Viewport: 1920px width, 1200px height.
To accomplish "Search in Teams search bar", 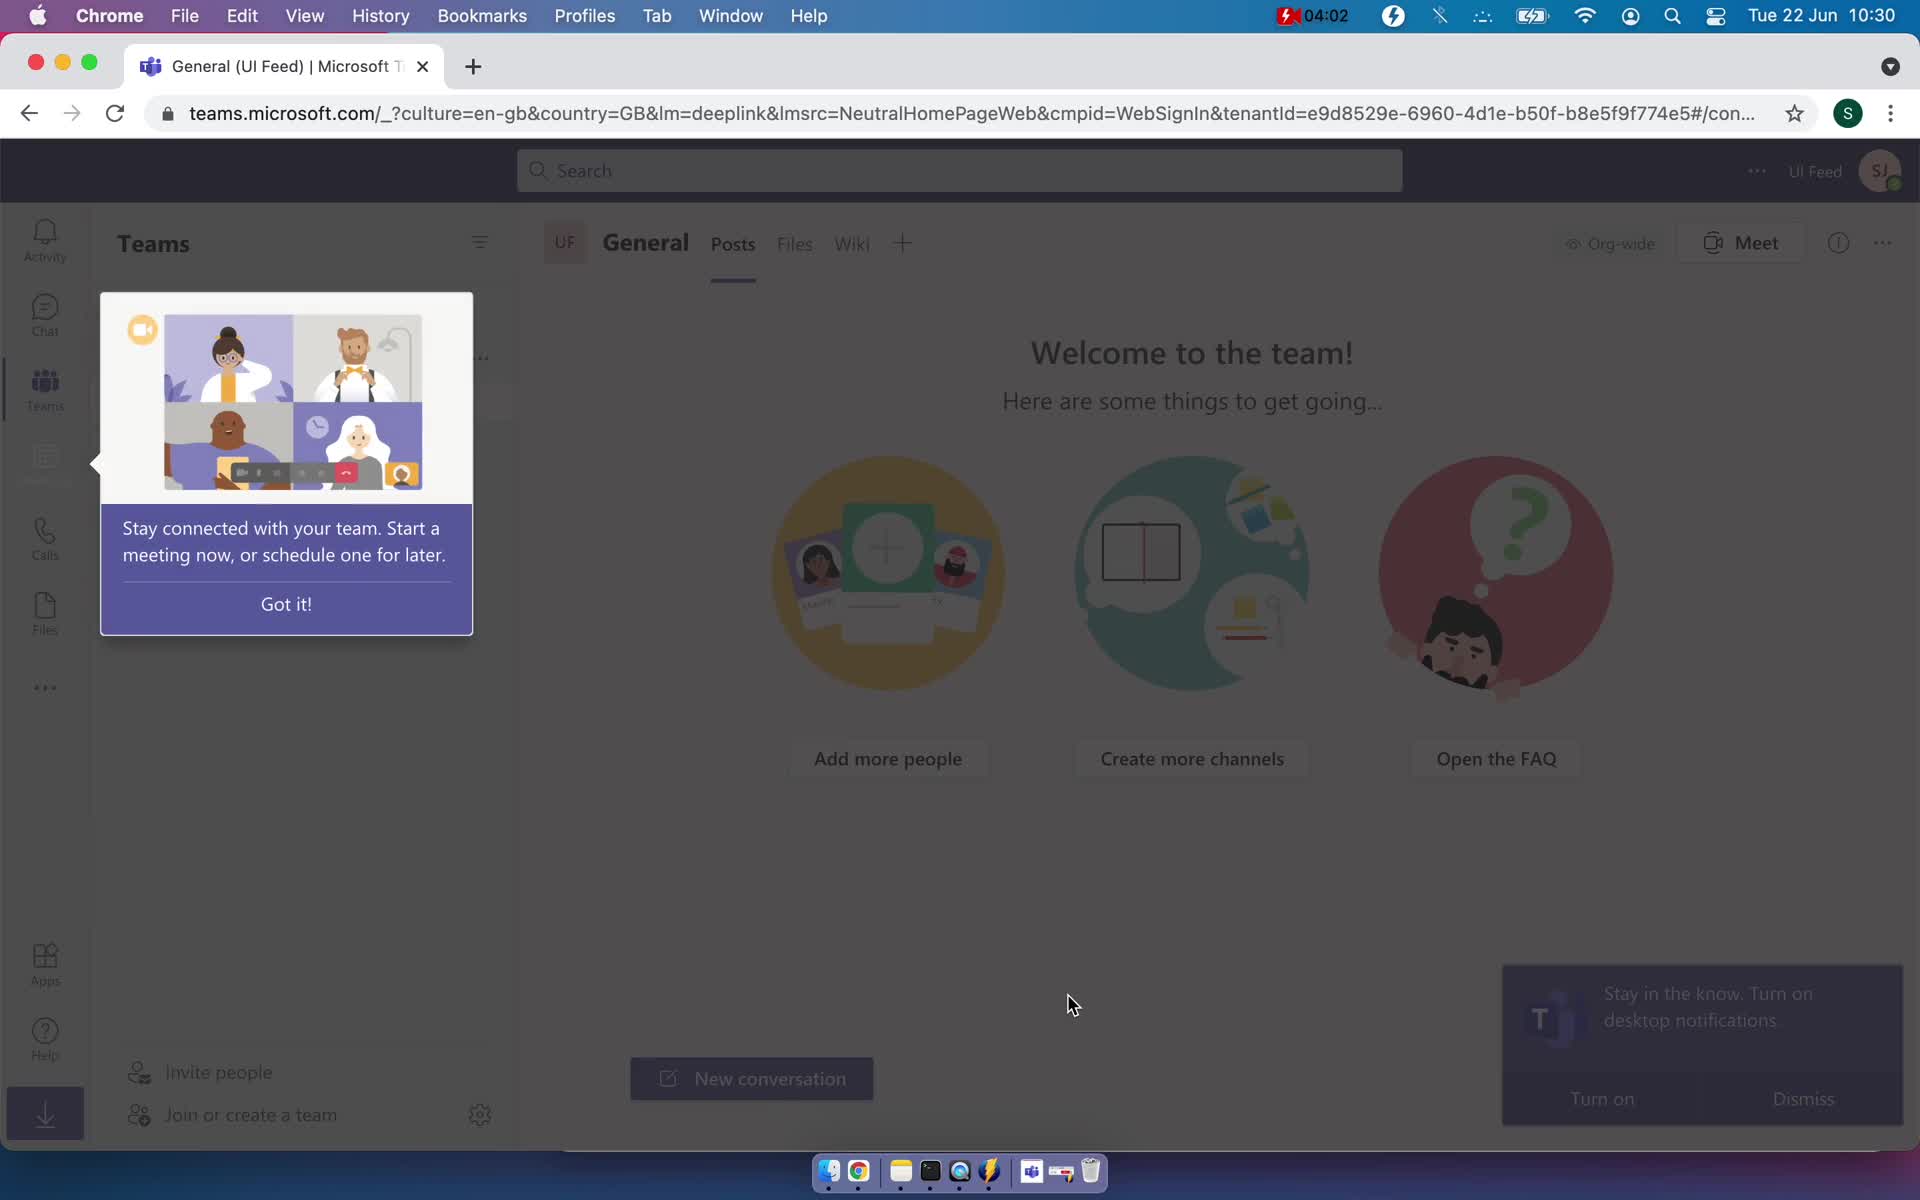I will click(x=958, y=169).
